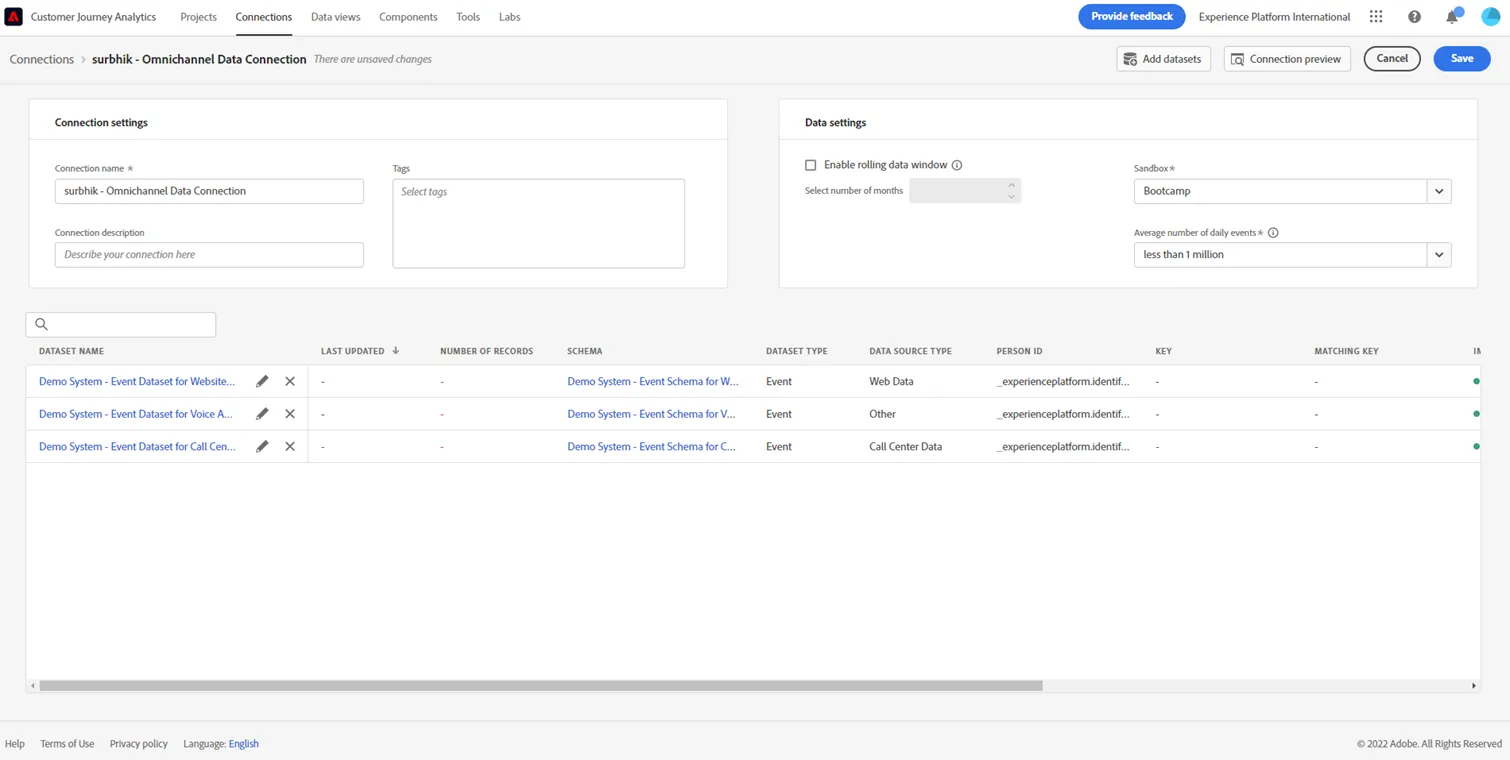
Task: Decrease number of months stepper
Action: pyautogui.click(x=1011, y=196)
